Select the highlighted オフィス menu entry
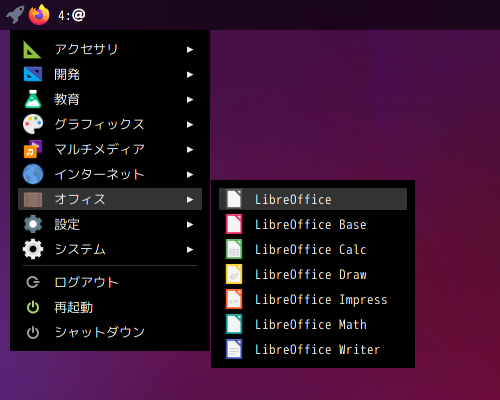 tap(110, 199)
